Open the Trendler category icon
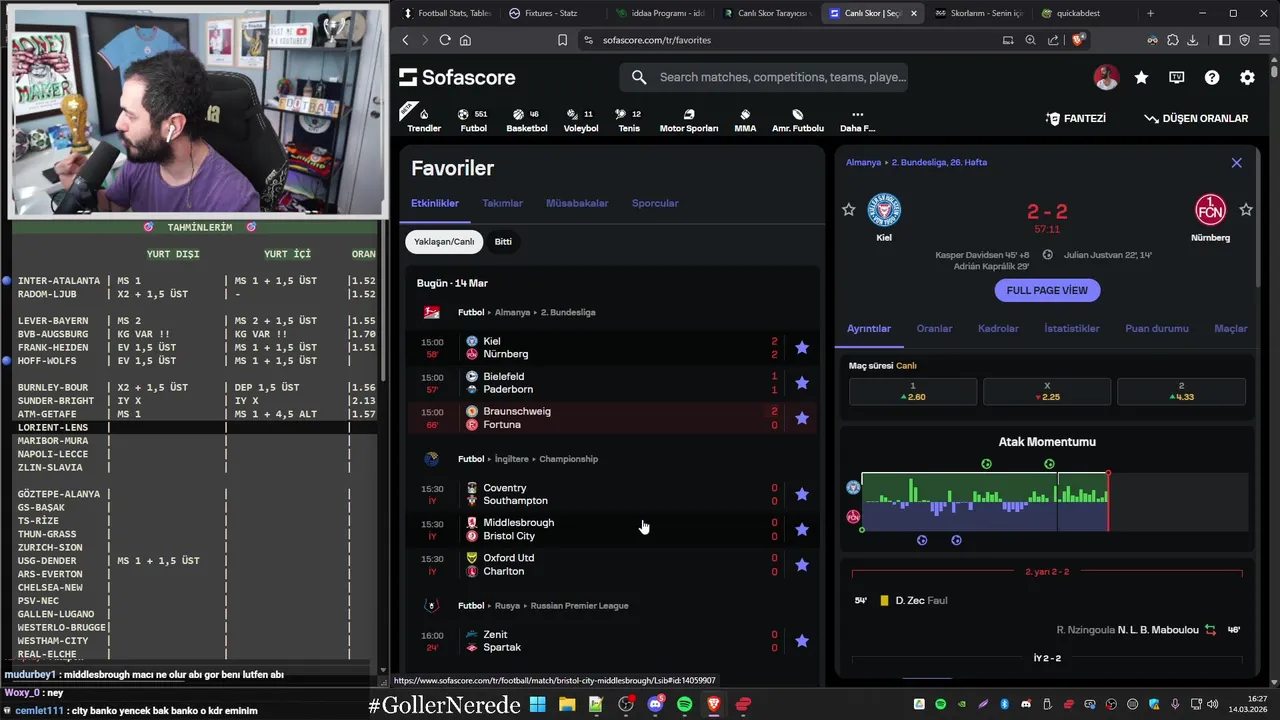 (x=424, y=120)
